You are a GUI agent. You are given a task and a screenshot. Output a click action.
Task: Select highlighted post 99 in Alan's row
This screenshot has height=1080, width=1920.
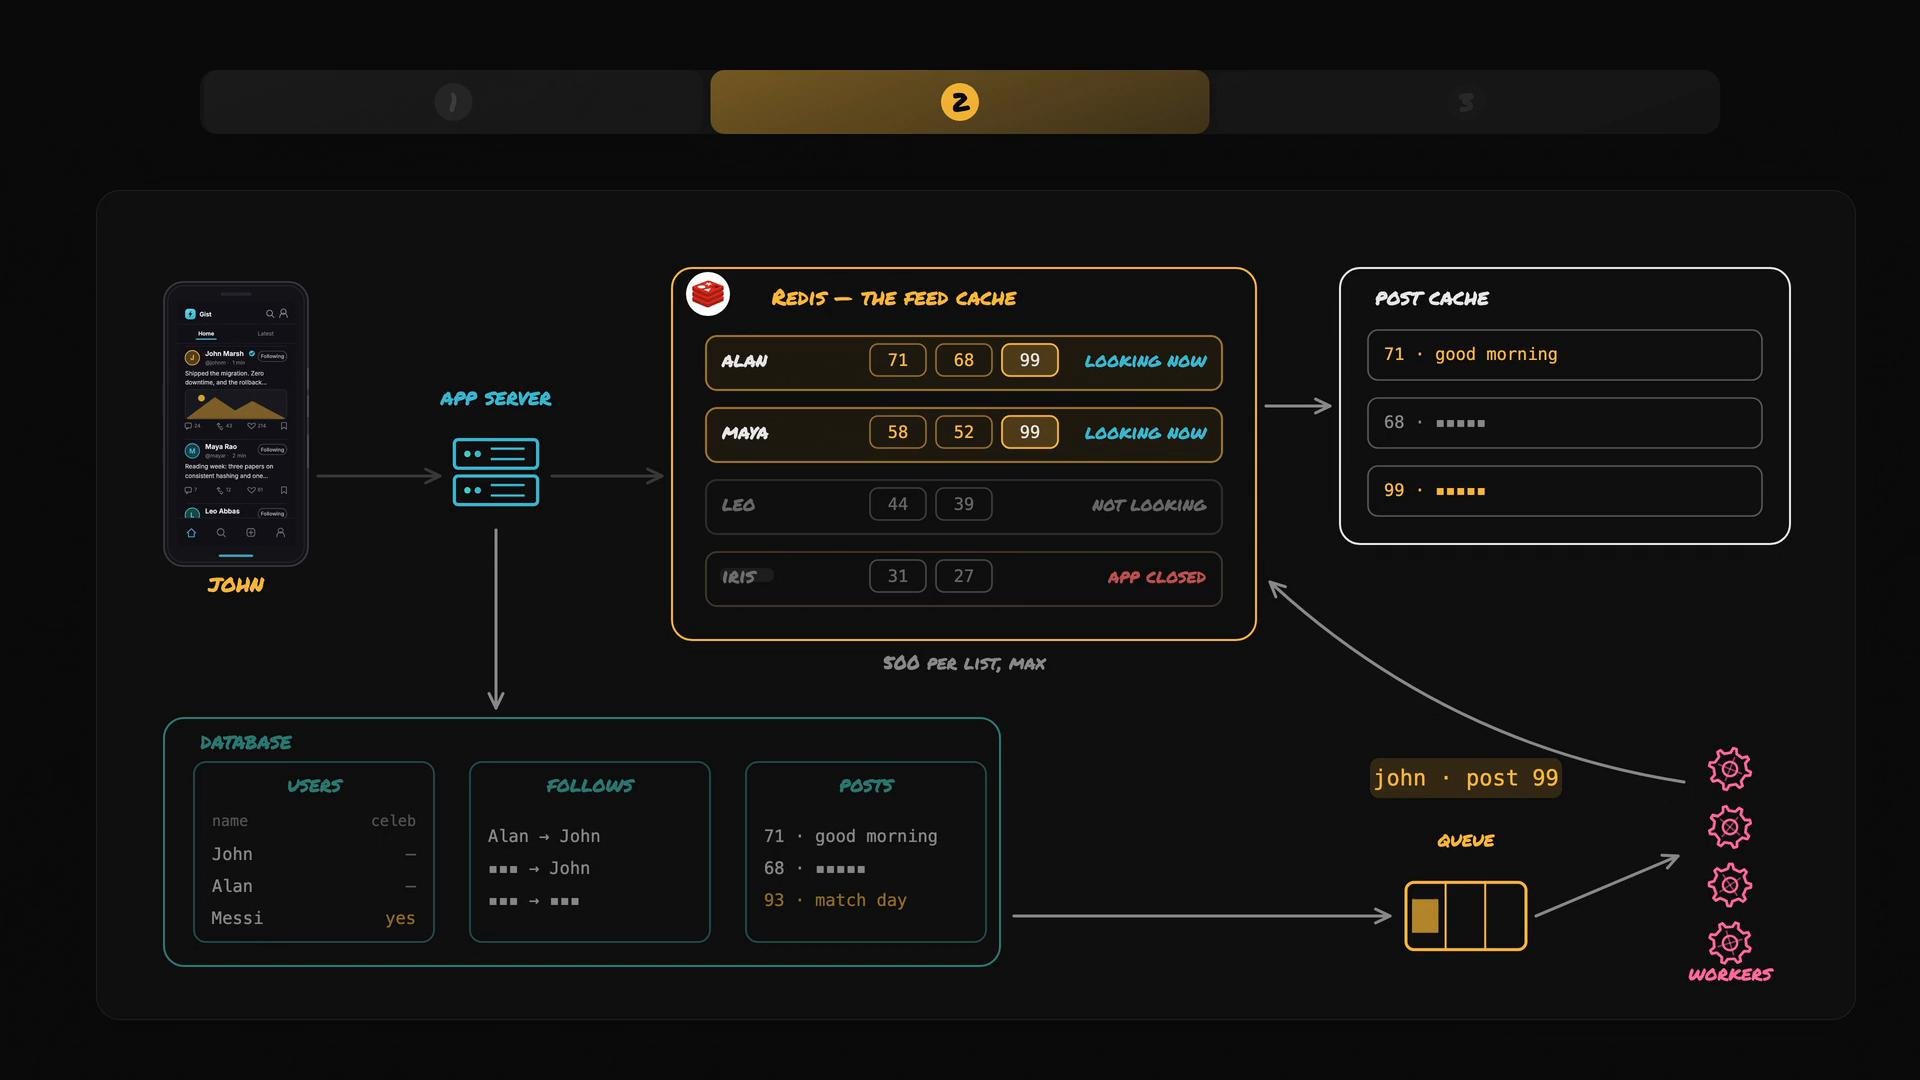[x=1030, y=360]
